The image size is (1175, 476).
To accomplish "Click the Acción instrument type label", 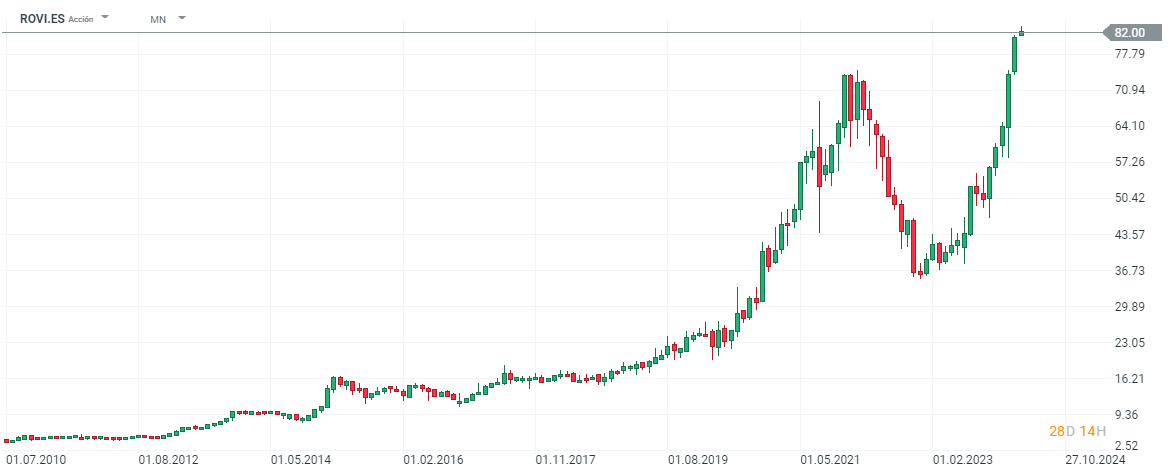I will (81, 19).
